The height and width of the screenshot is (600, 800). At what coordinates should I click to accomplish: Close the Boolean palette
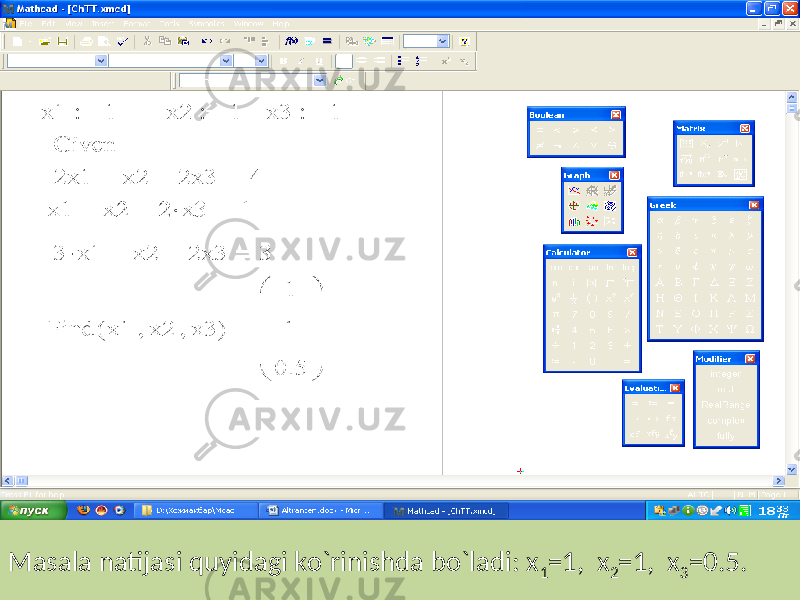[616, 115]
